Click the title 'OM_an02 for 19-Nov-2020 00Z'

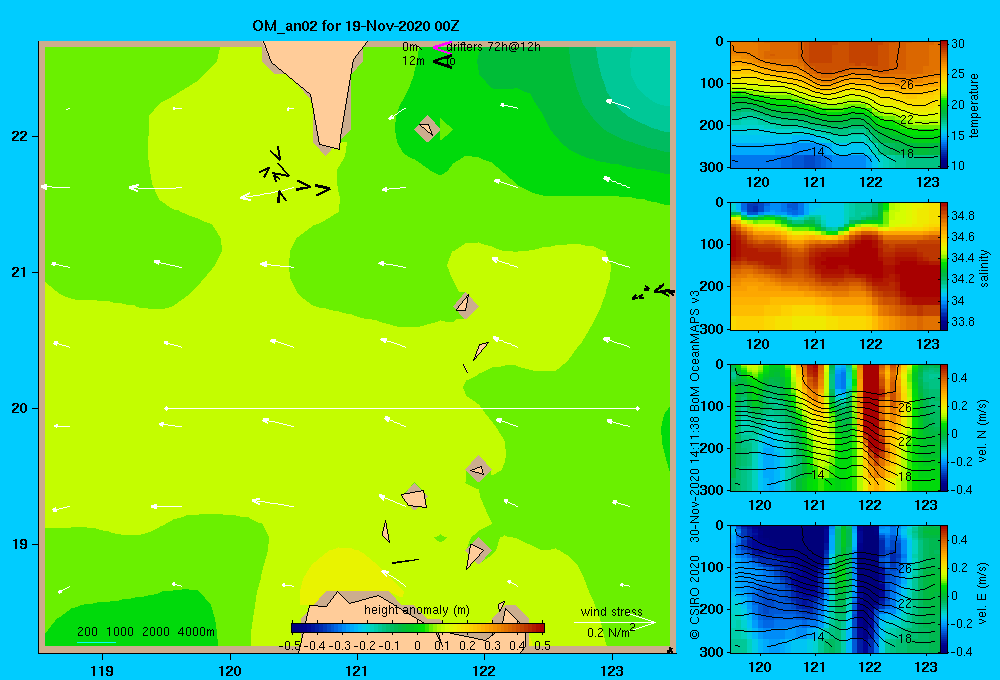(356, 26)
